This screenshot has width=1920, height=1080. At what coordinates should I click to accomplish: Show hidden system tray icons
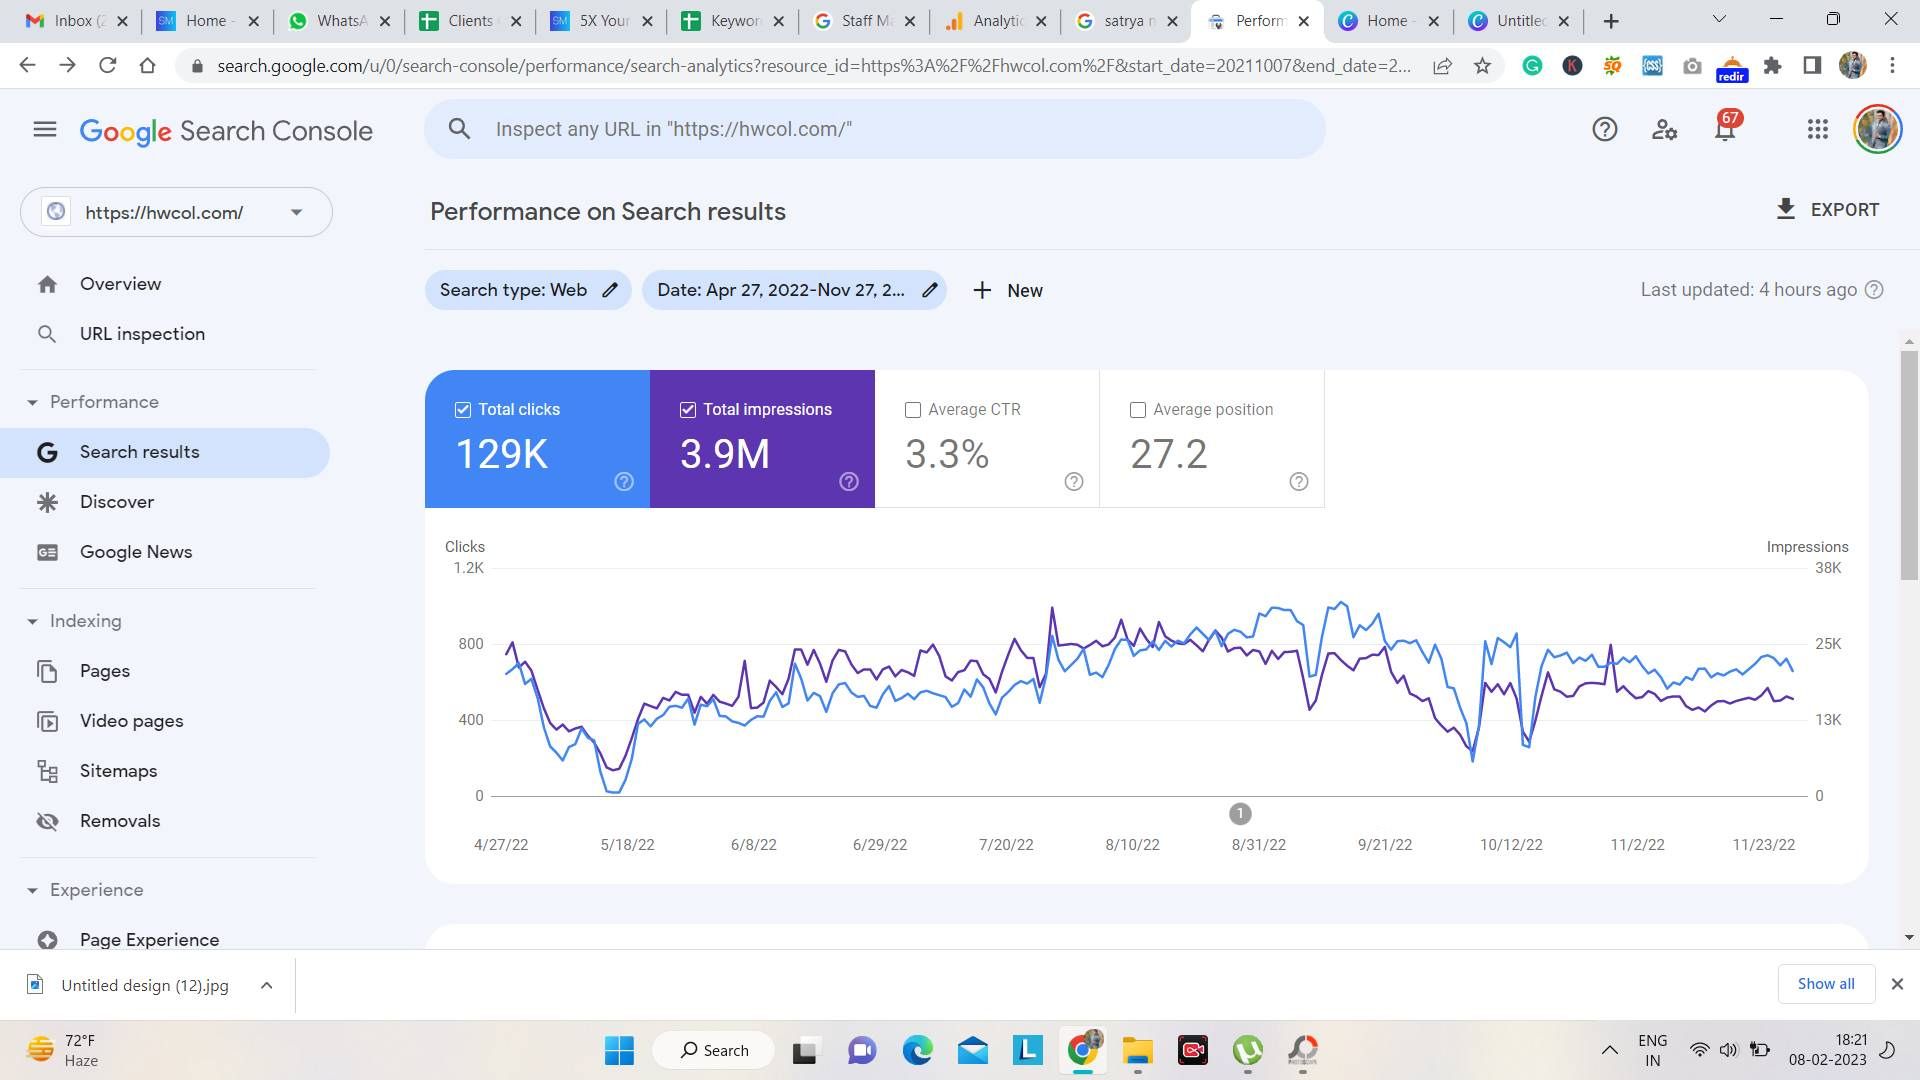click(x=1609, y=1050)
